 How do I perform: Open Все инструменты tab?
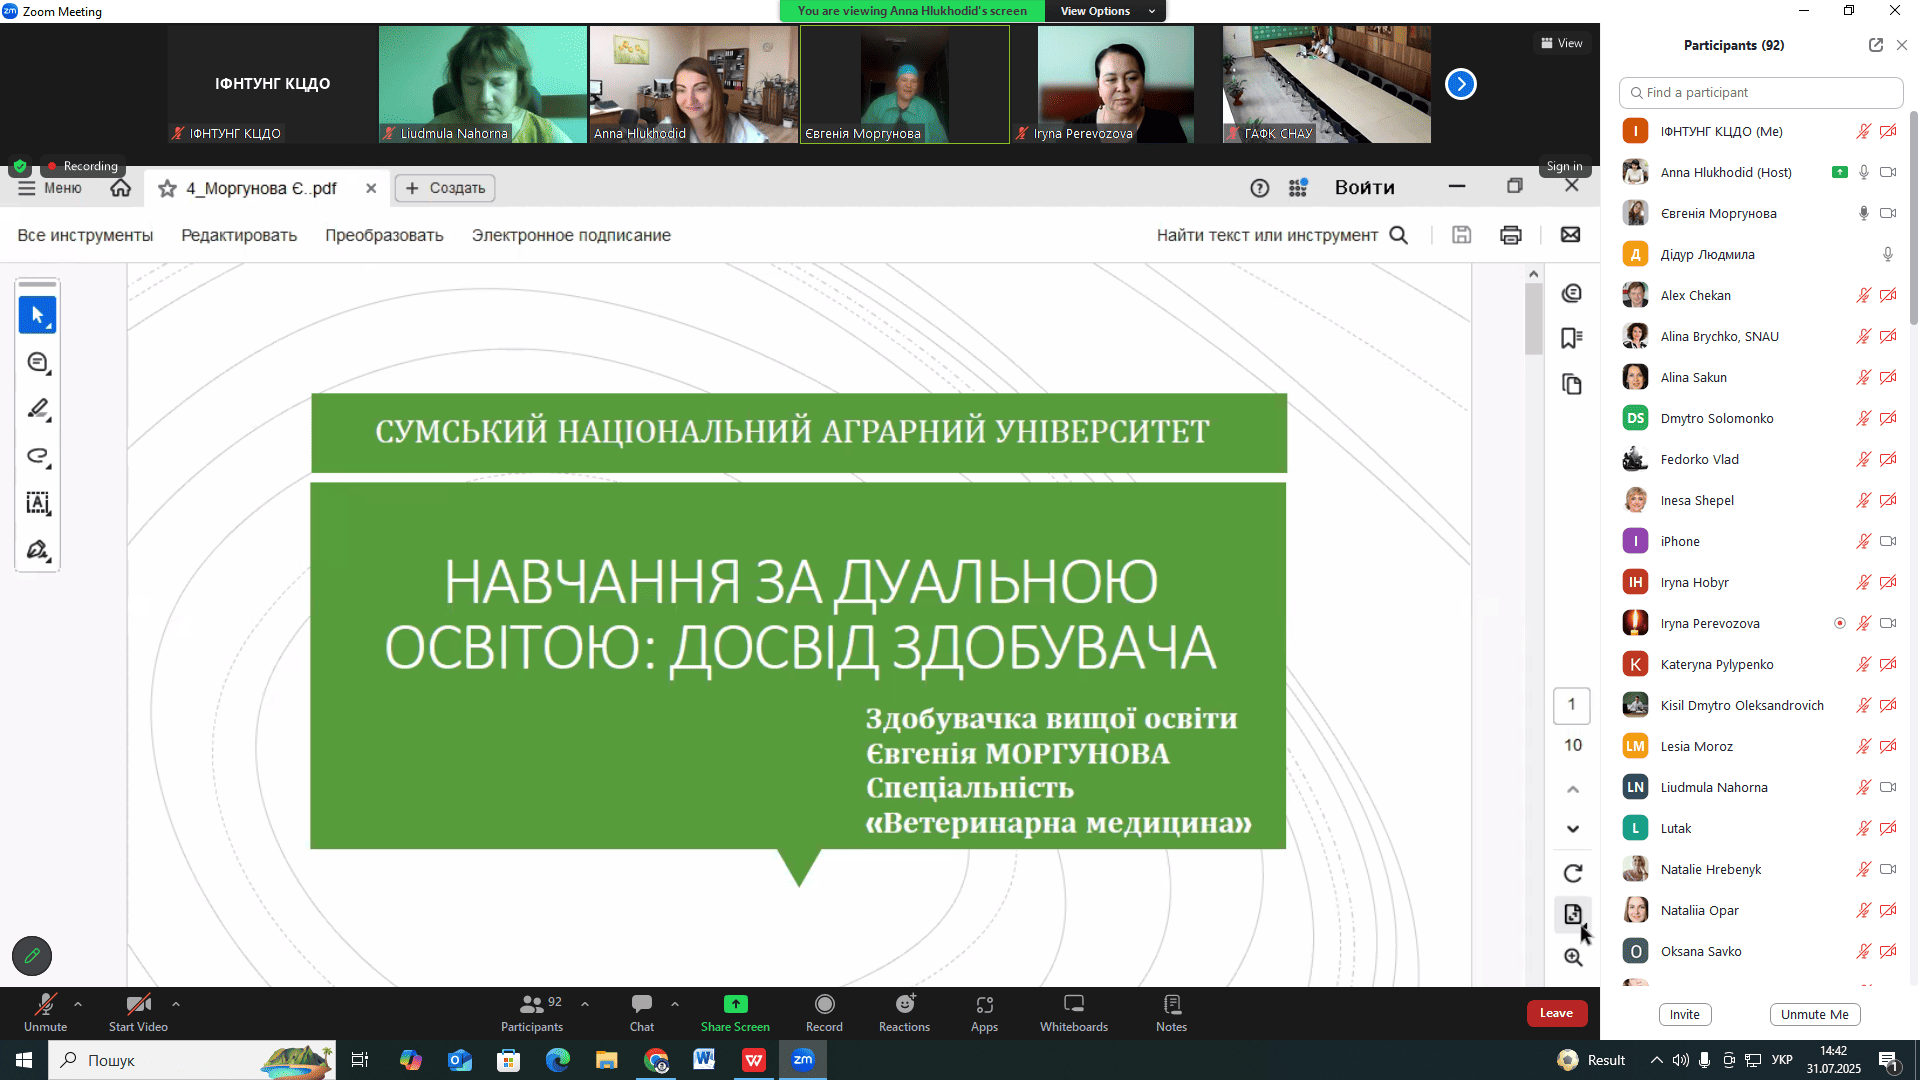(x=85, y=235)
